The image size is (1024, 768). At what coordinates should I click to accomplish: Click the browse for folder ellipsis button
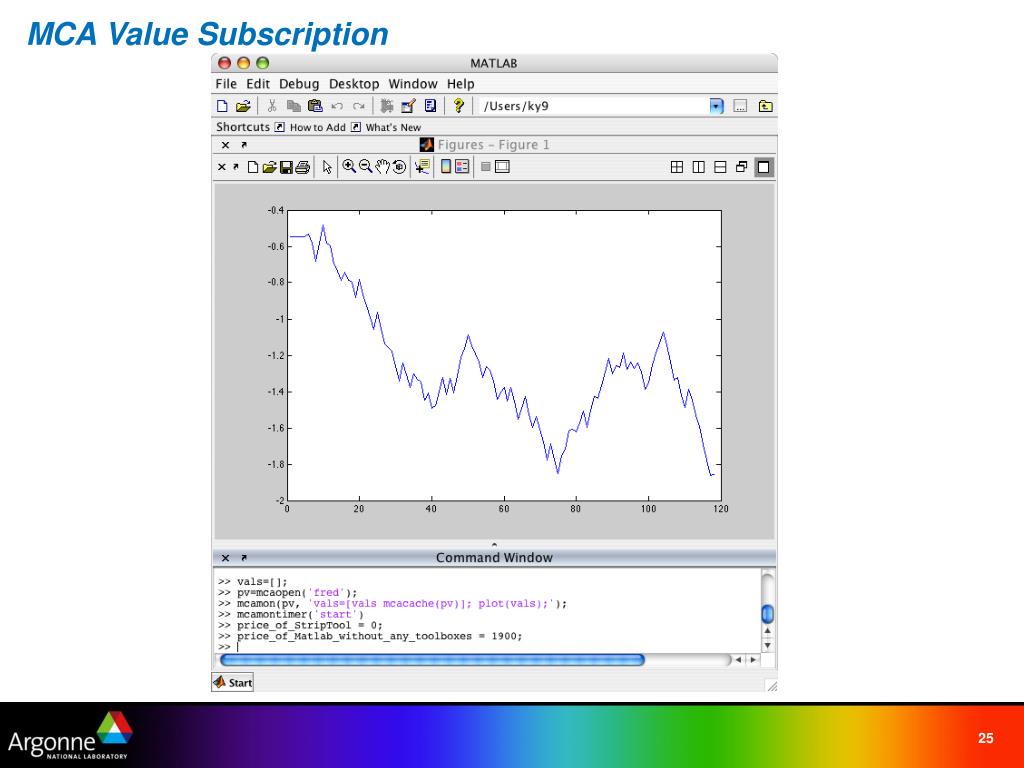click(740, 106)
